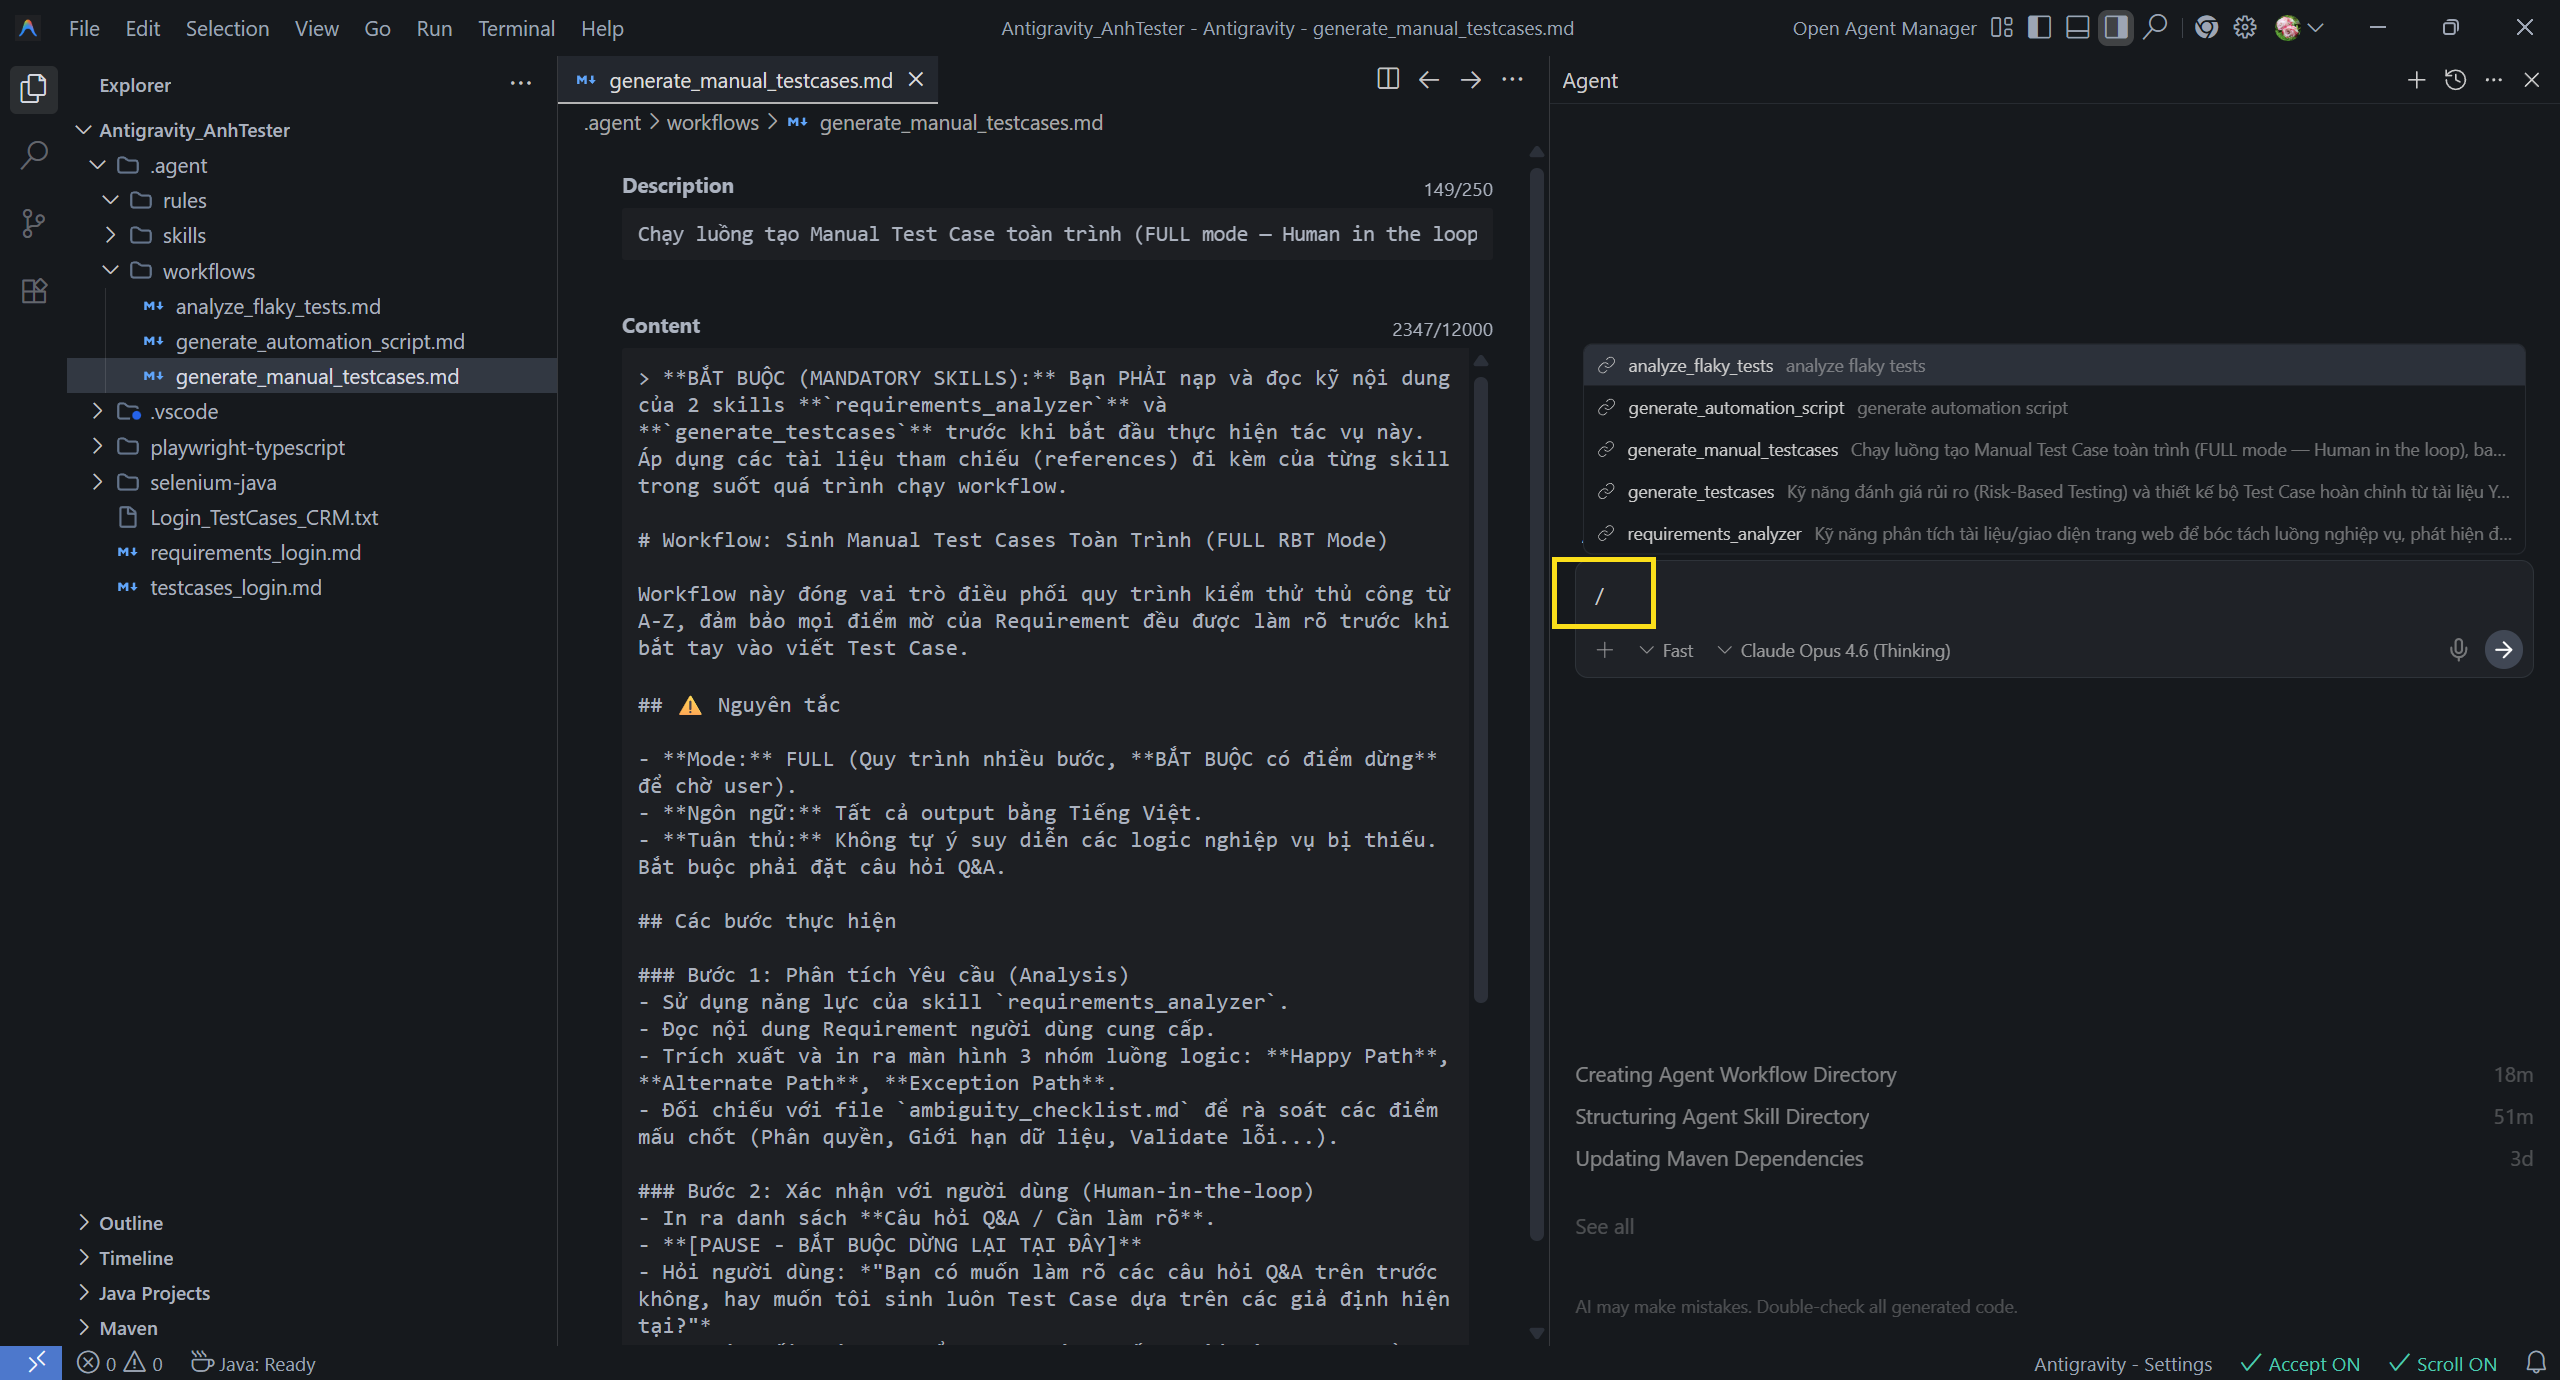Toggle Accept ON in status bar

(2299, 1364)
